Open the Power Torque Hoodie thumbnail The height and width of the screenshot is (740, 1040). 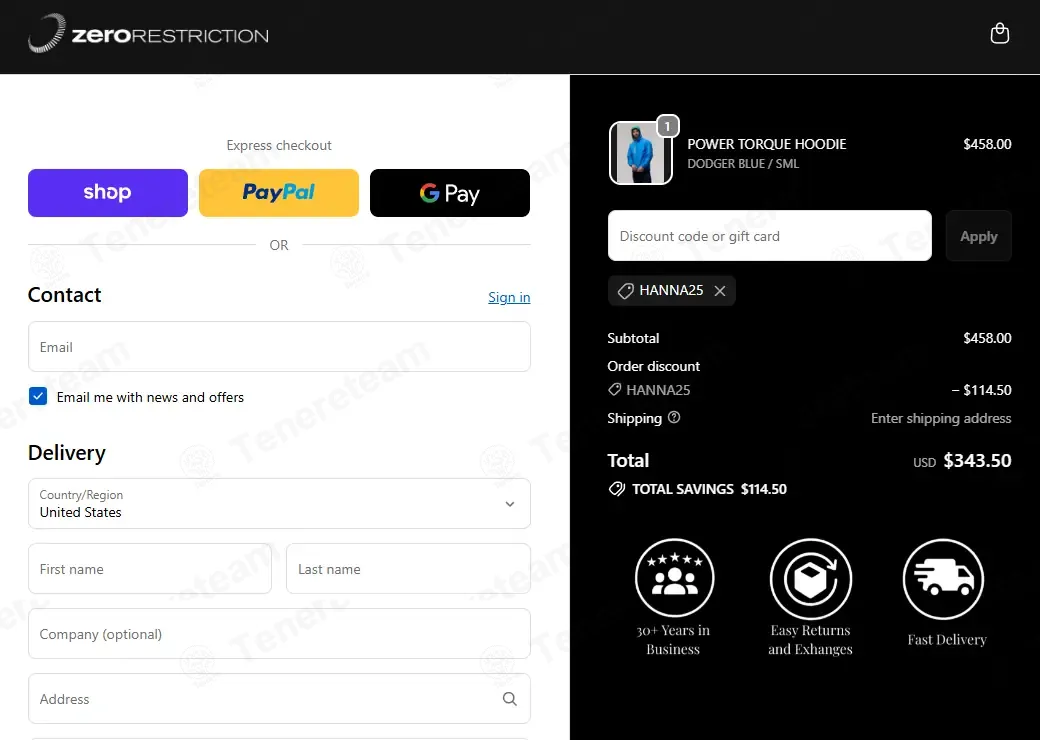coord(641,153)
